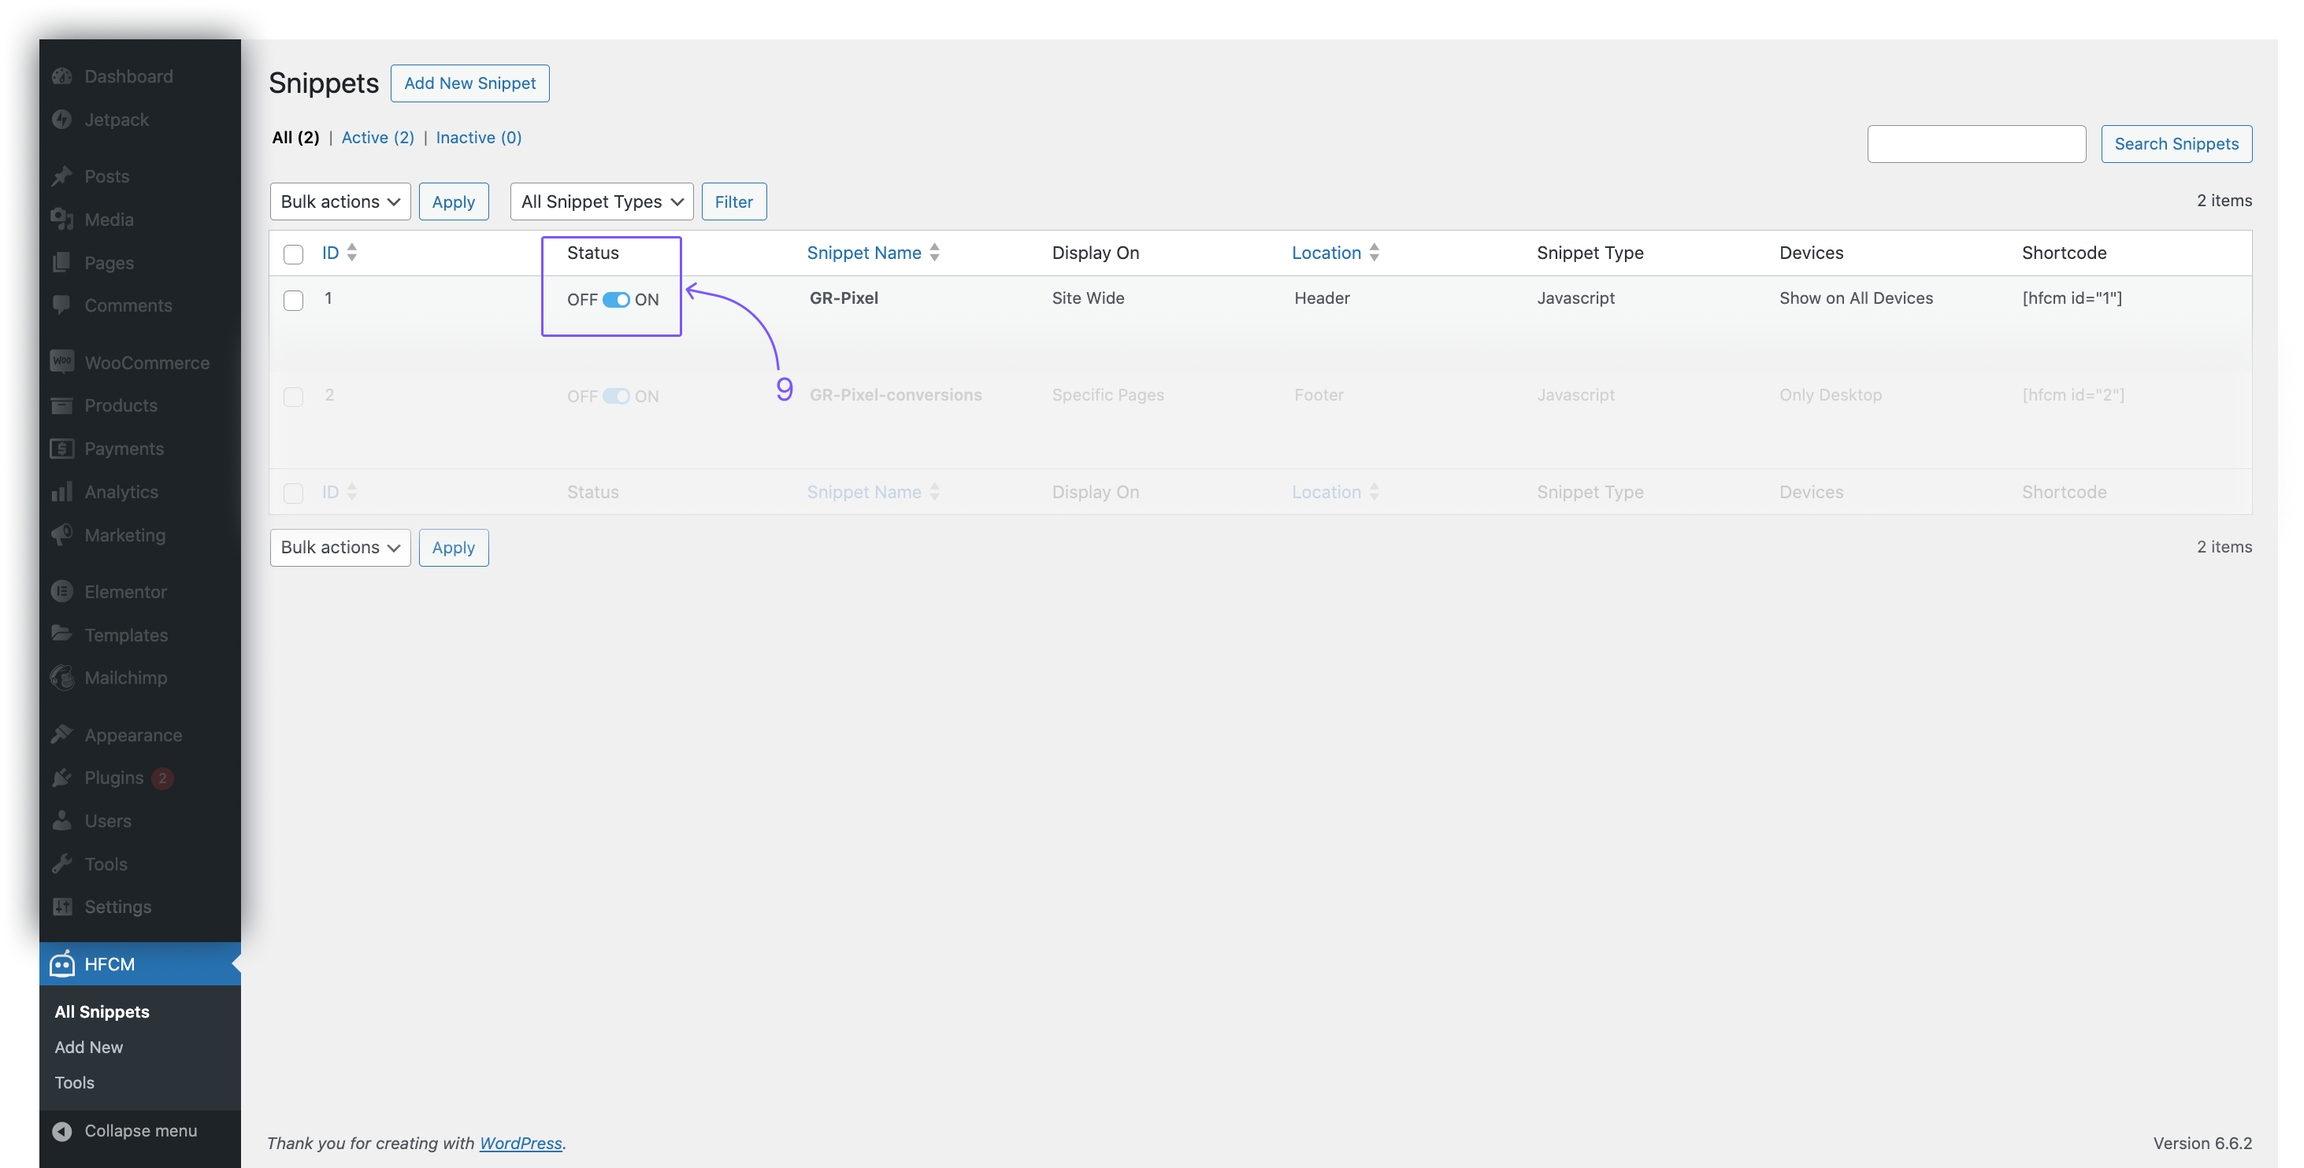Open the top Bulk actions dropdown
This screenshot has height=1168, width=2304.
point(340,201)
